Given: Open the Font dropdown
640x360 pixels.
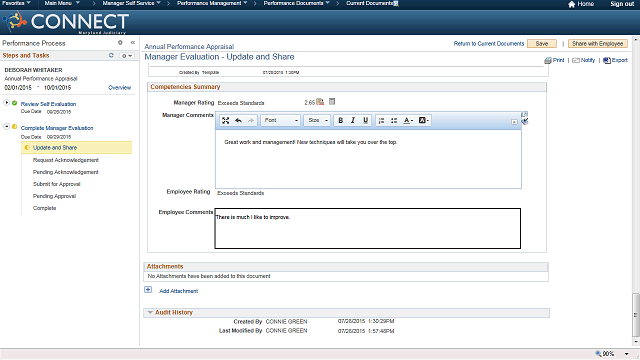Looking at the screenshot, I should point(281,120).
